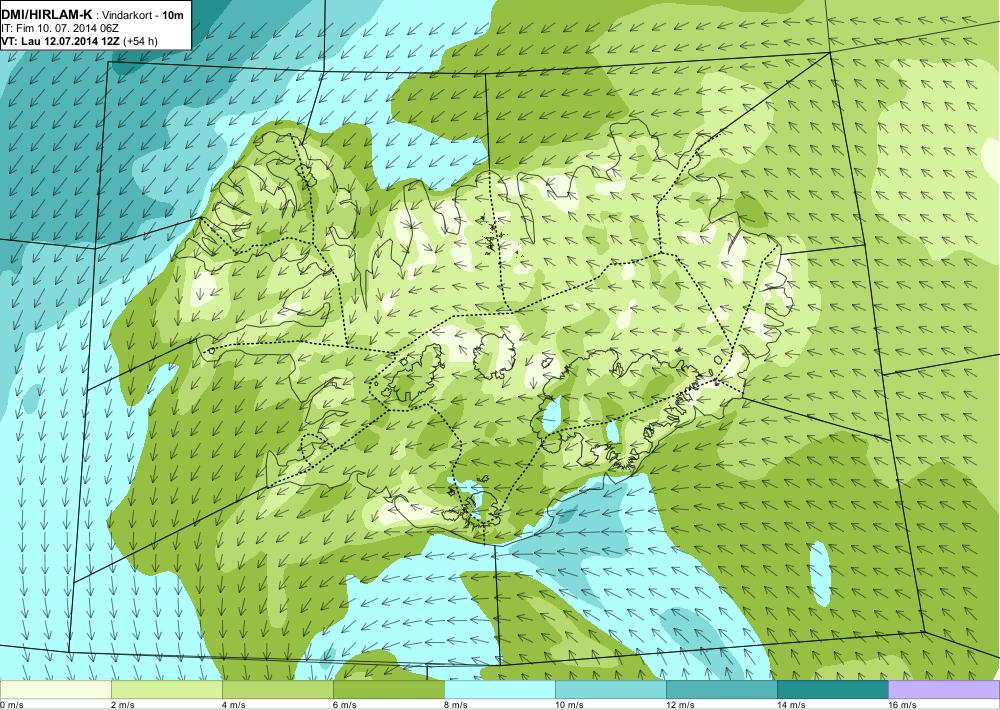Click the 12-14 m/s darker teal legend swatch

pos(721,690)
